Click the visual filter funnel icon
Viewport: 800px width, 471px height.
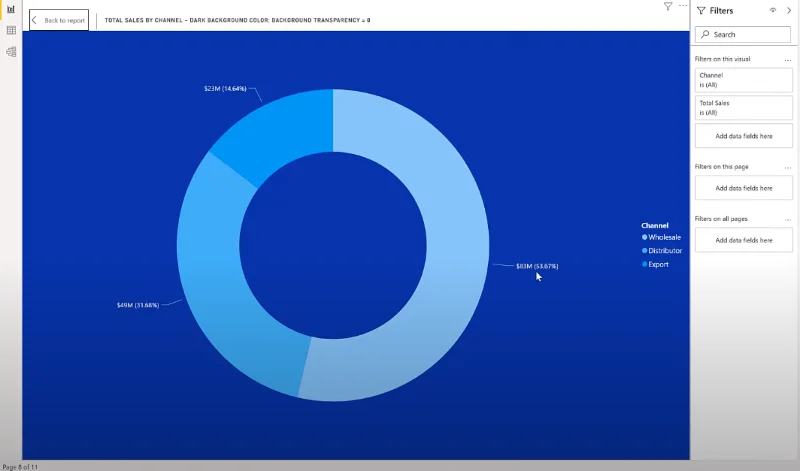point(668,6)
